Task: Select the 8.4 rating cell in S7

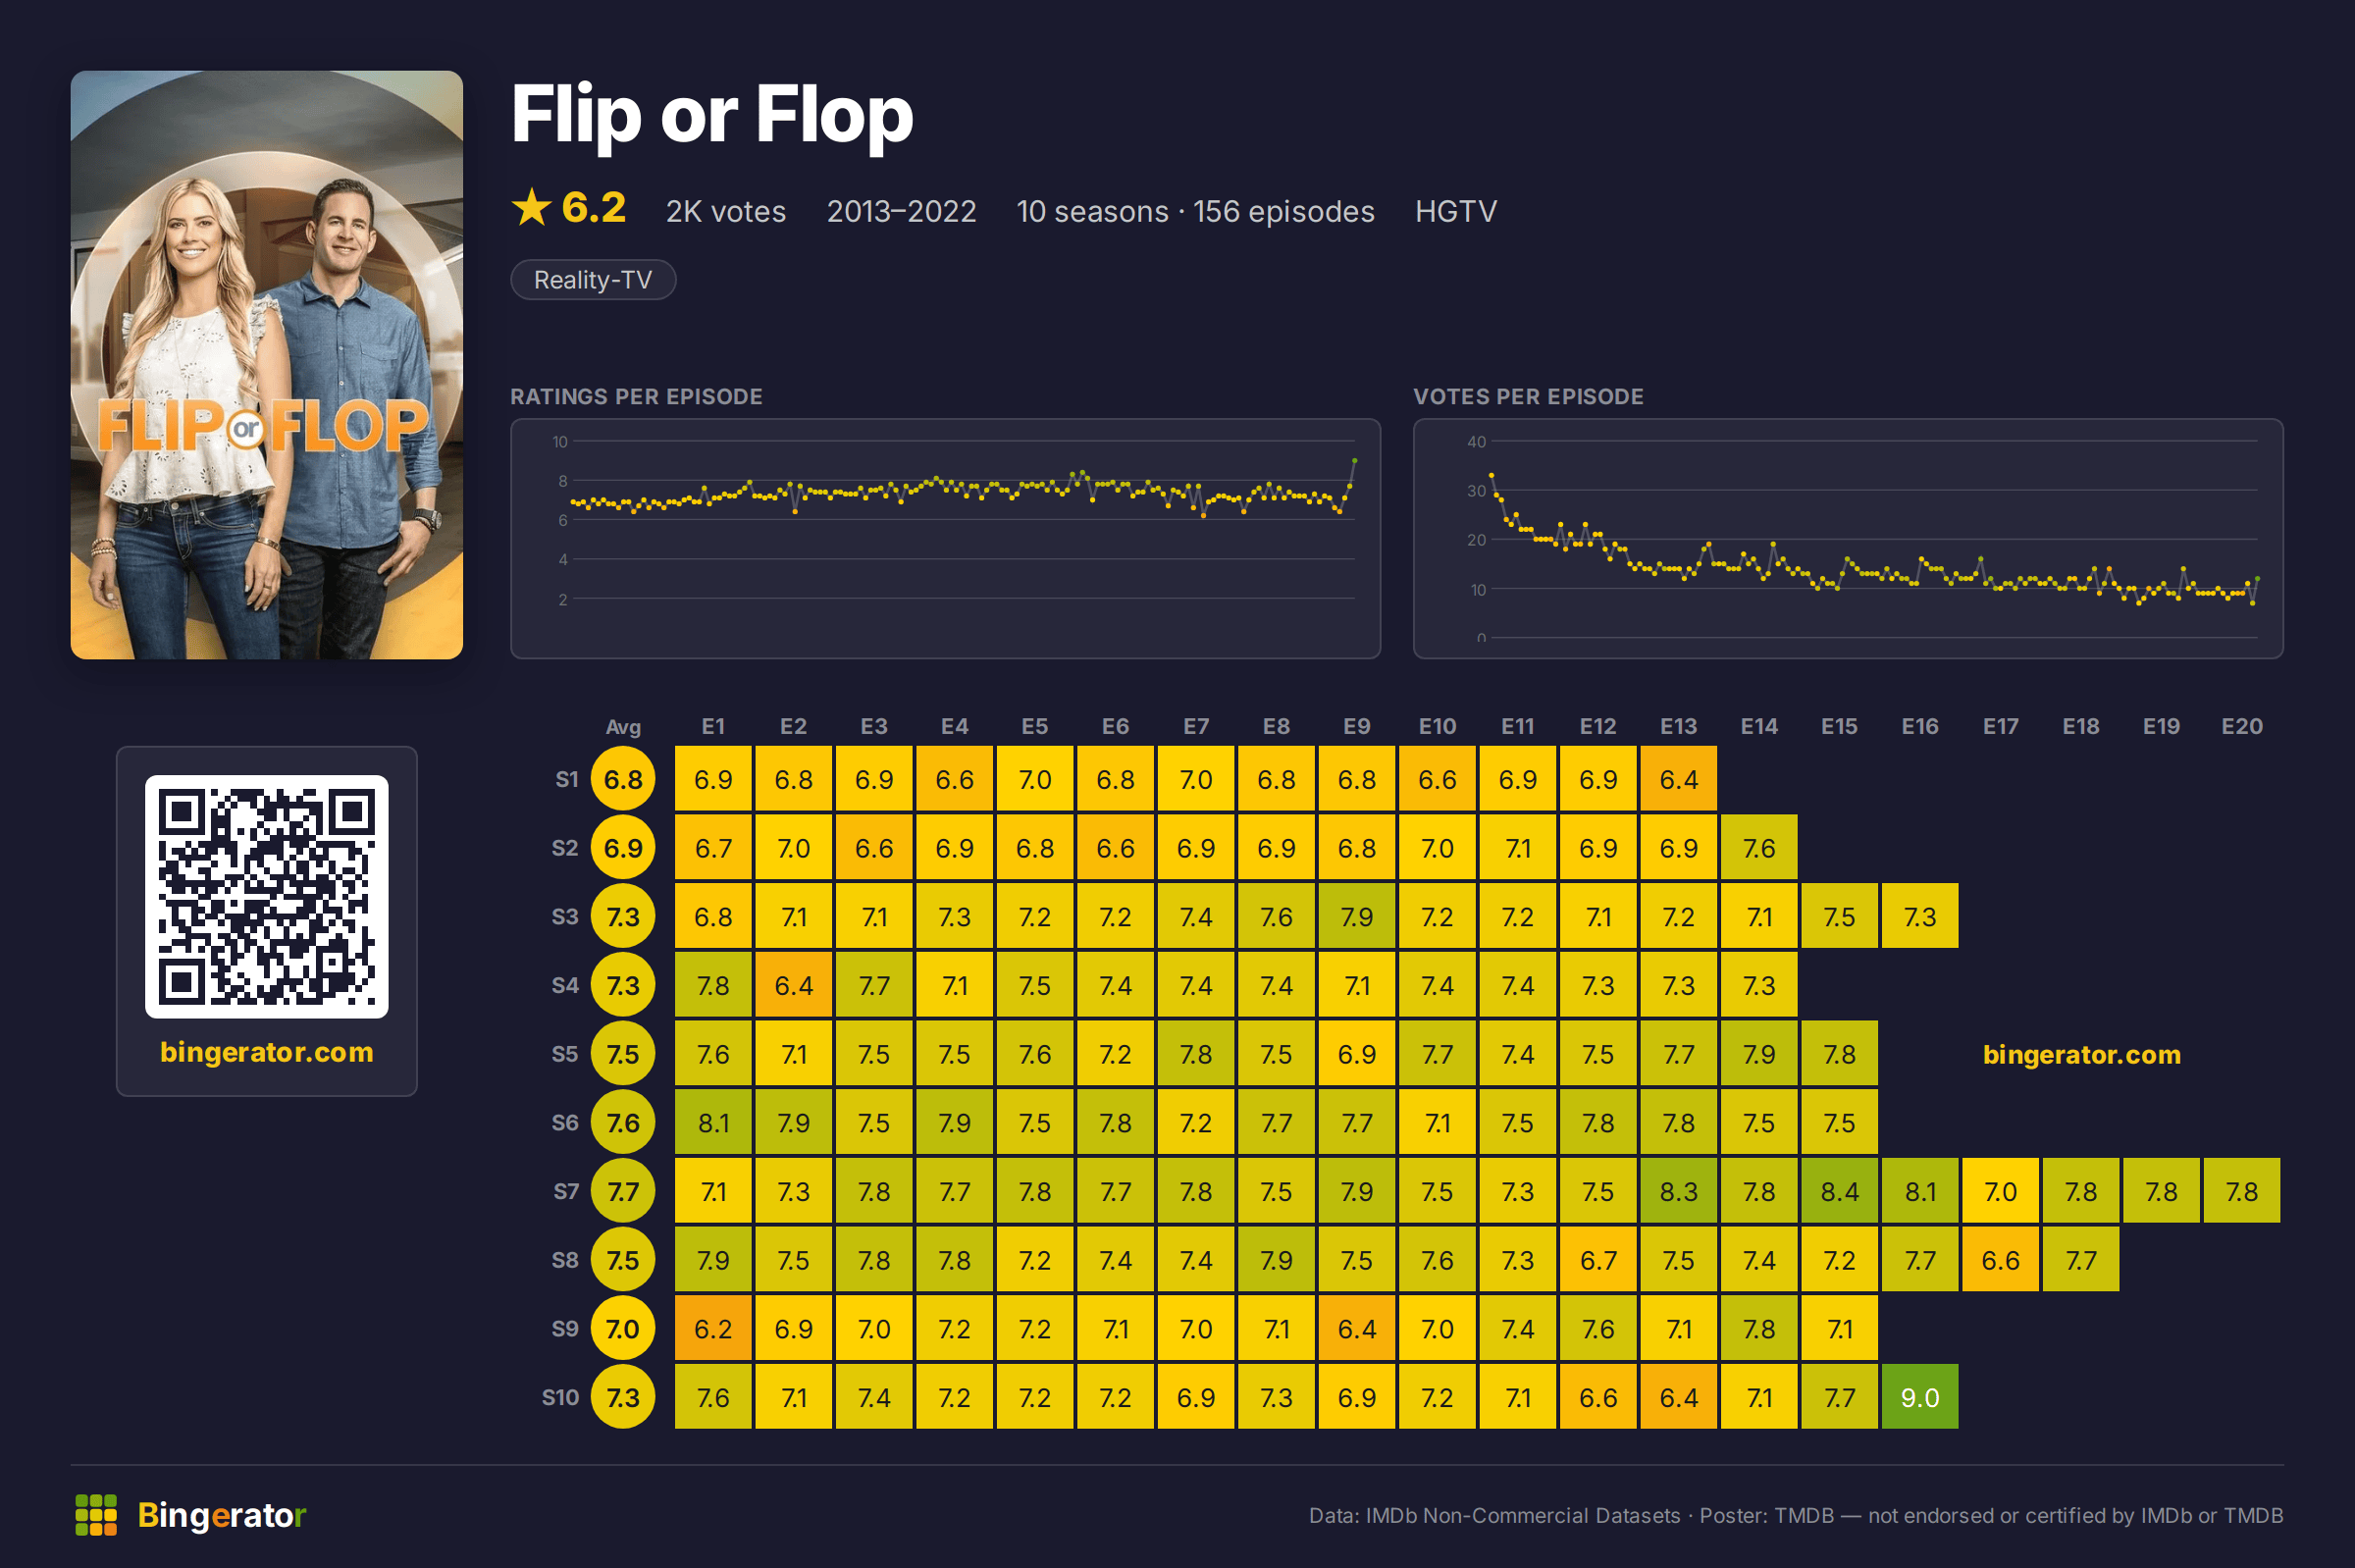Action: [1839, 1191]
